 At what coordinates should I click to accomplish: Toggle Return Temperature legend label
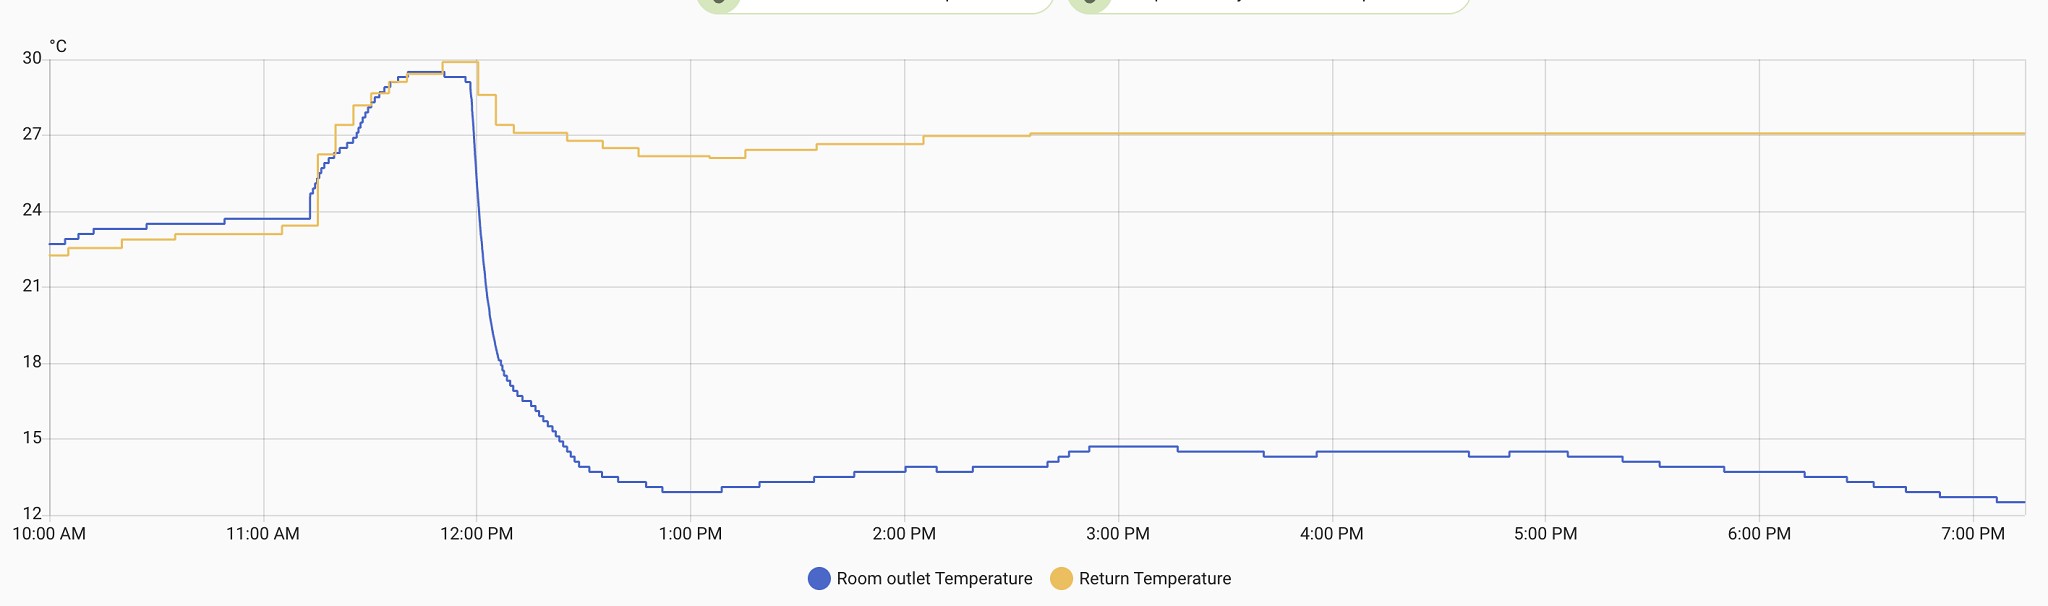click(1154, 579)
